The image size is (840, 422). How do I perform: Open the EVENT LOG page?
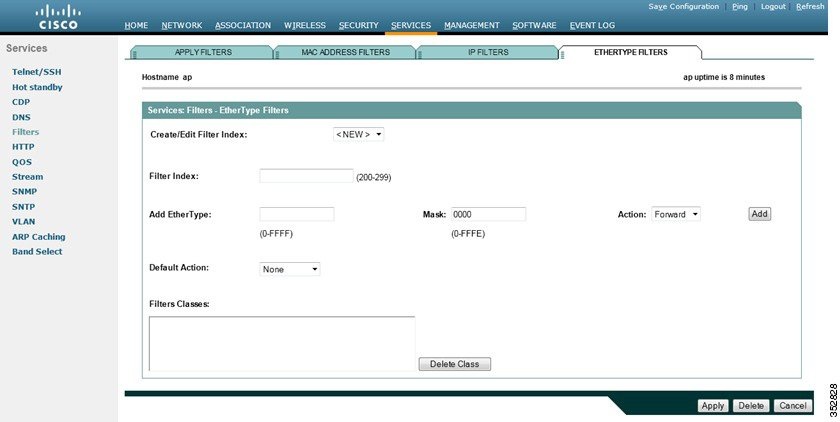coord(592,25)
